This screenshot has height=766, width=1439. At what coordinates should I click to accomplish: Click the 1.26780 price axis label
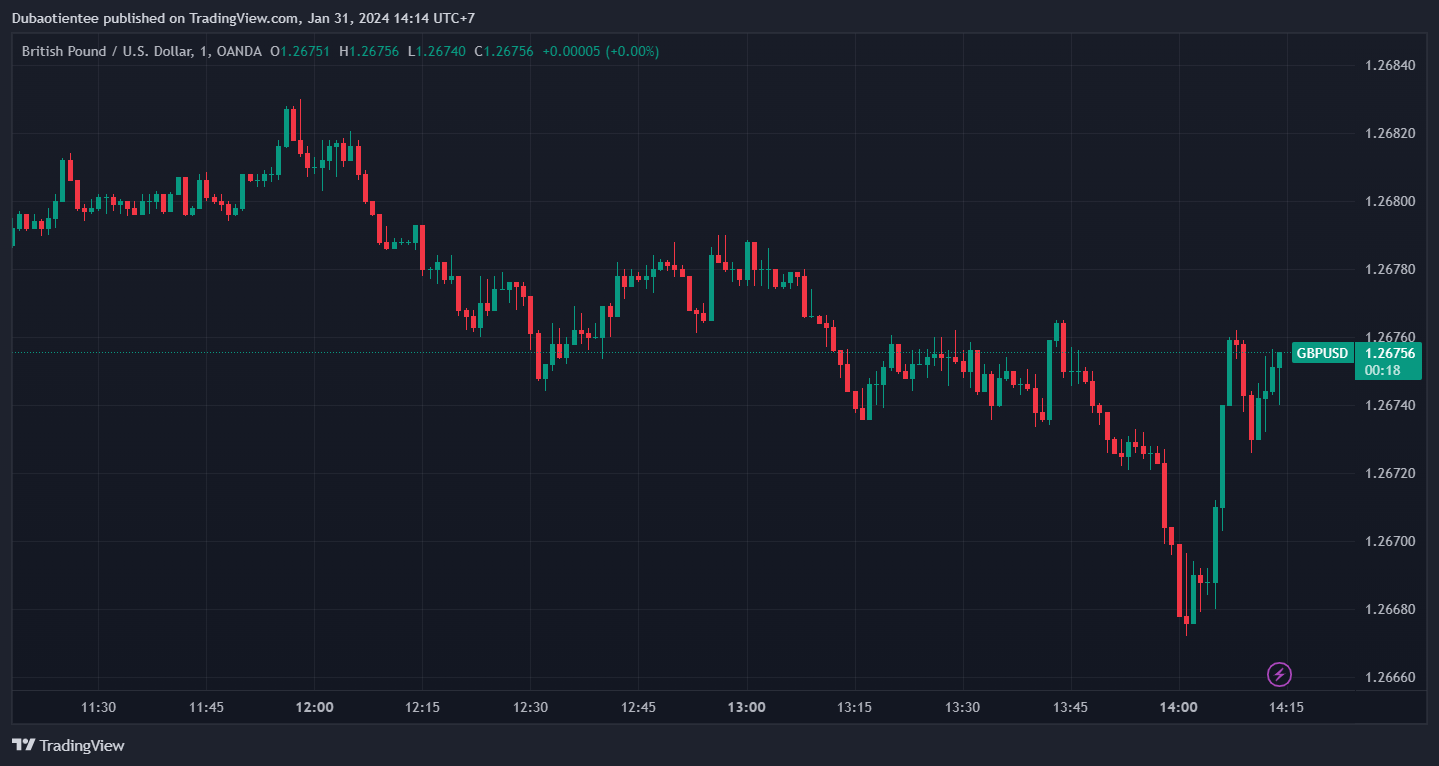[1391, 270]
